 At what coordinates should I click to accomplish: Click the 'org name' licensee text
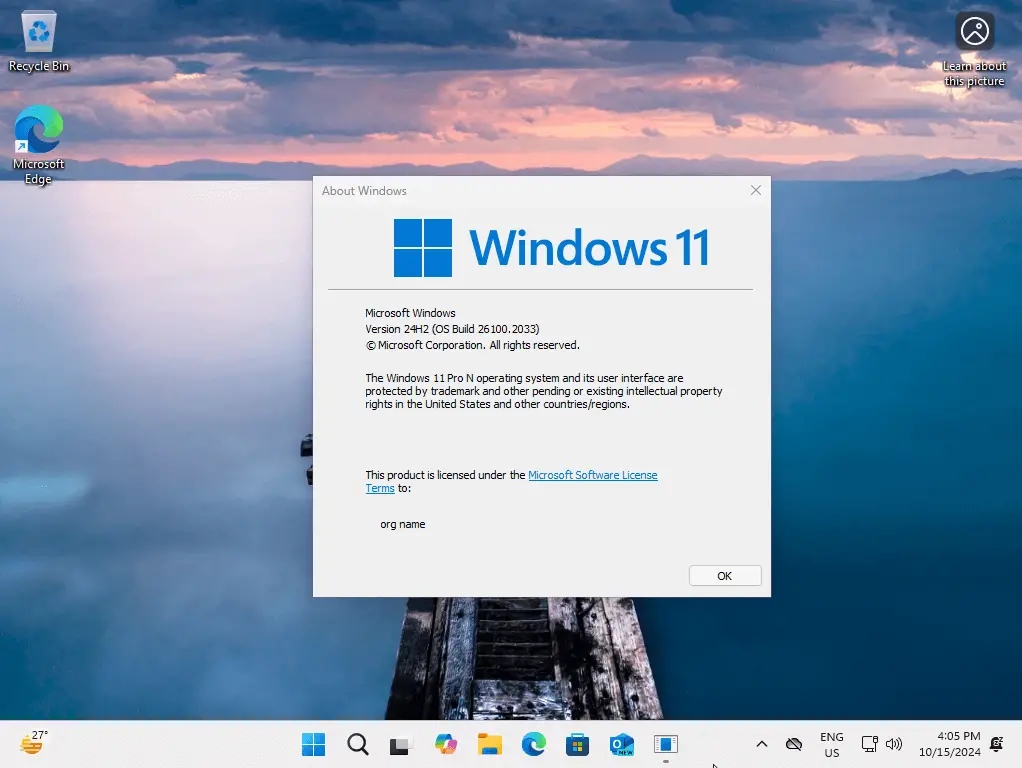[403, 524]
